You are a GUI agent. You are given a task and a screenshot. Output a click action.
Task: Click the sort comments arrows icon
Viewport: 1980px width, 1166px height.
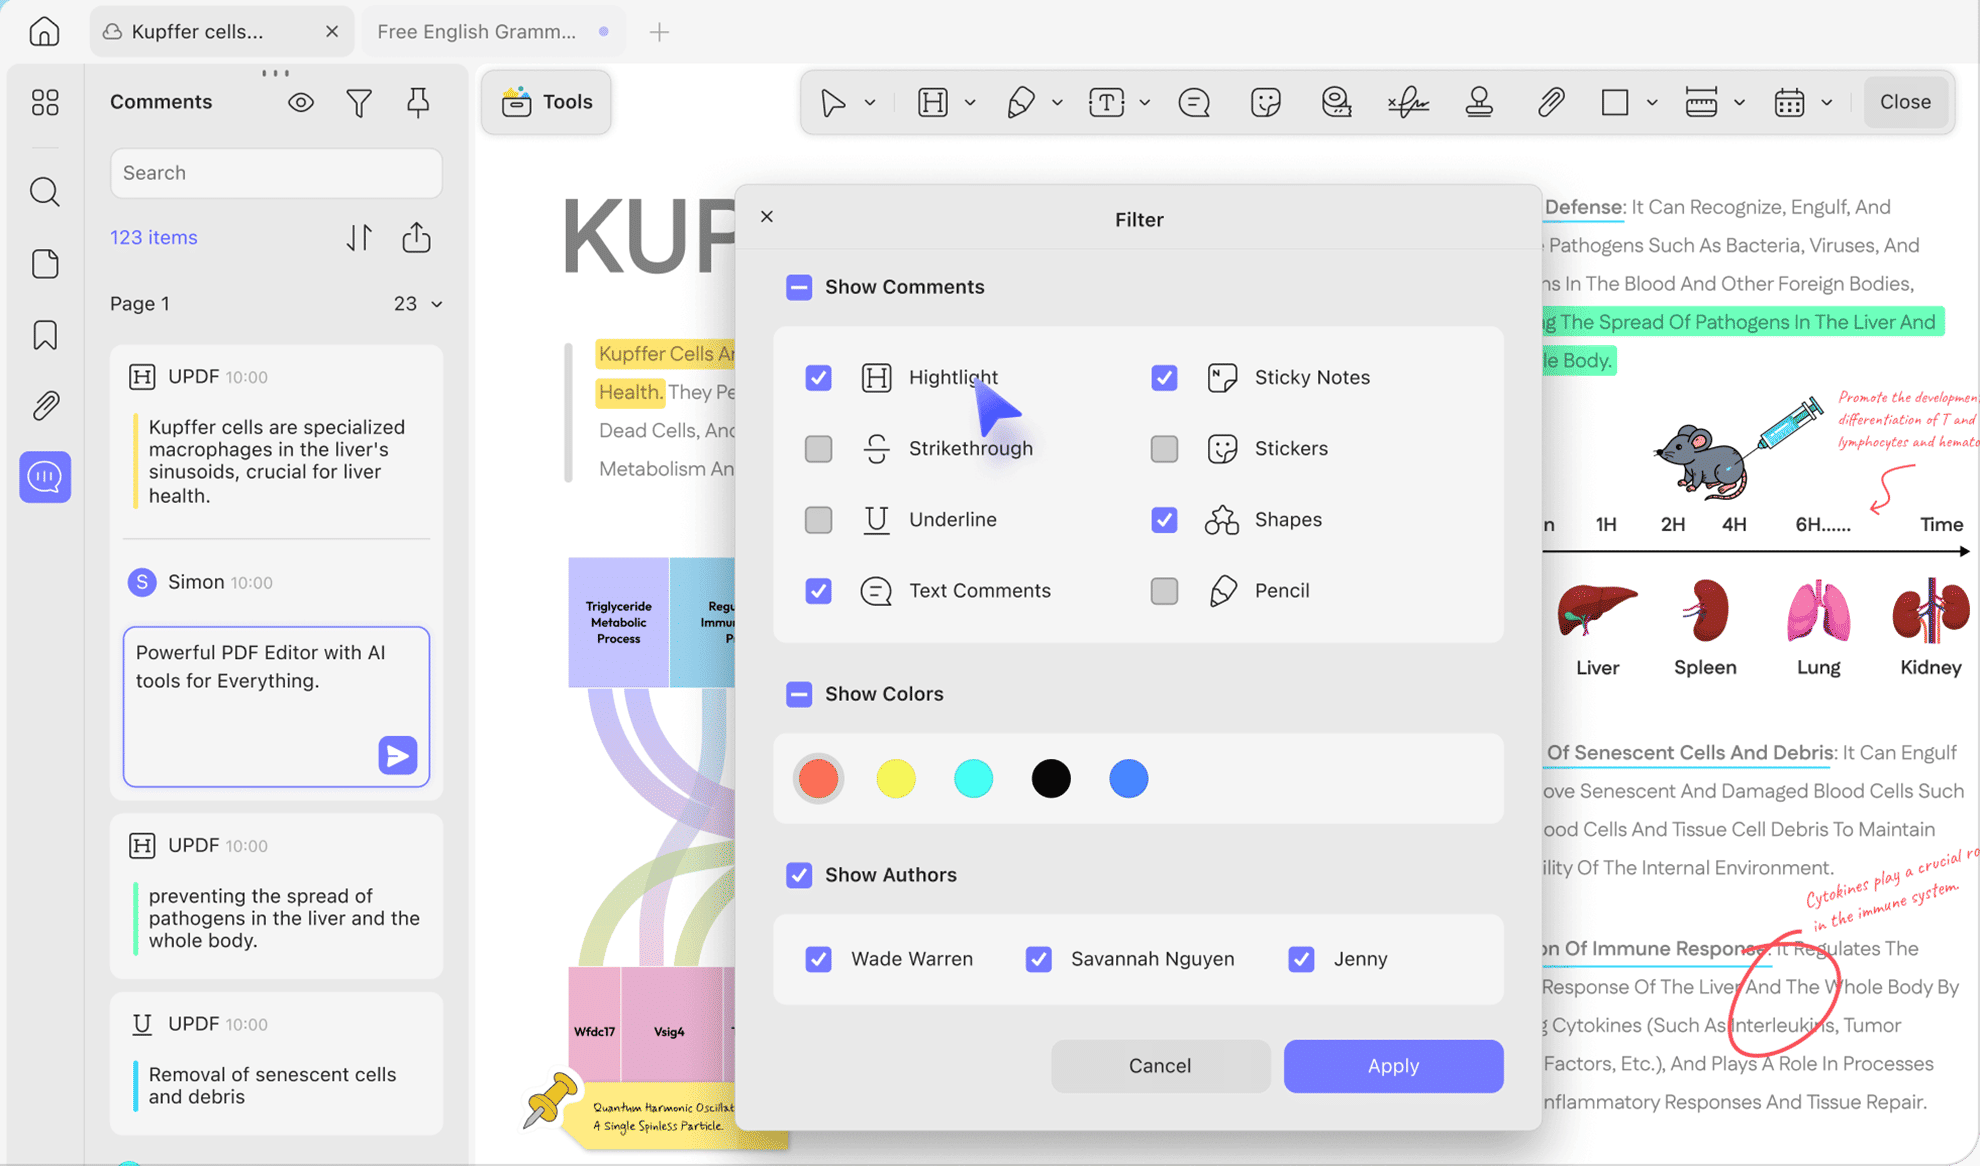(x=359, y=238)
